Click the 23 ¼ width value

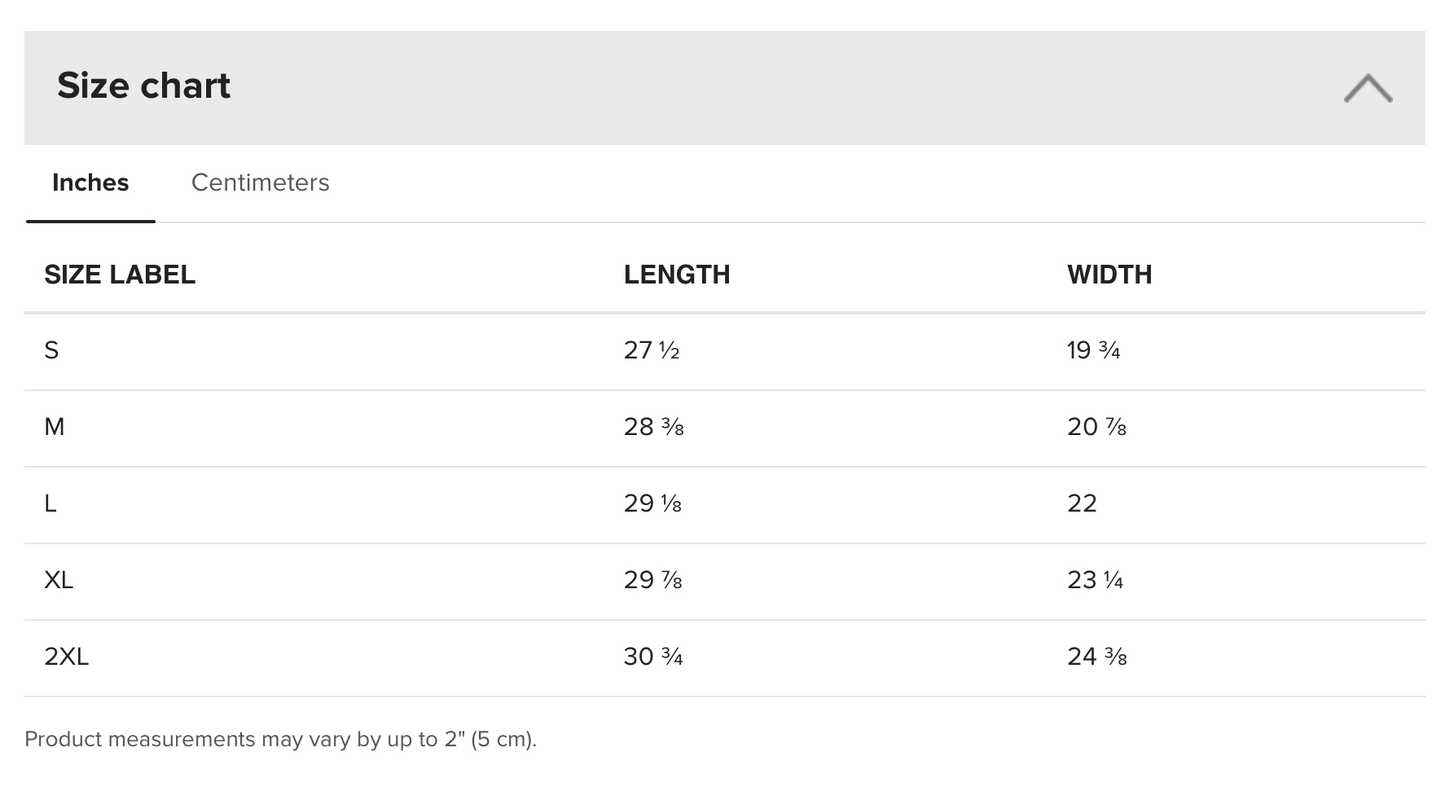coord(1095,581)
